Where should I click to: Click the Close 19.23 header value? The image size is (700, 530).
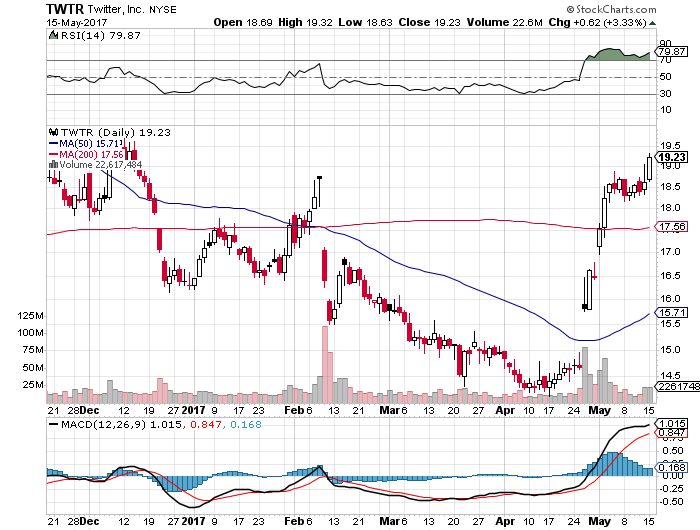point(429,22)
